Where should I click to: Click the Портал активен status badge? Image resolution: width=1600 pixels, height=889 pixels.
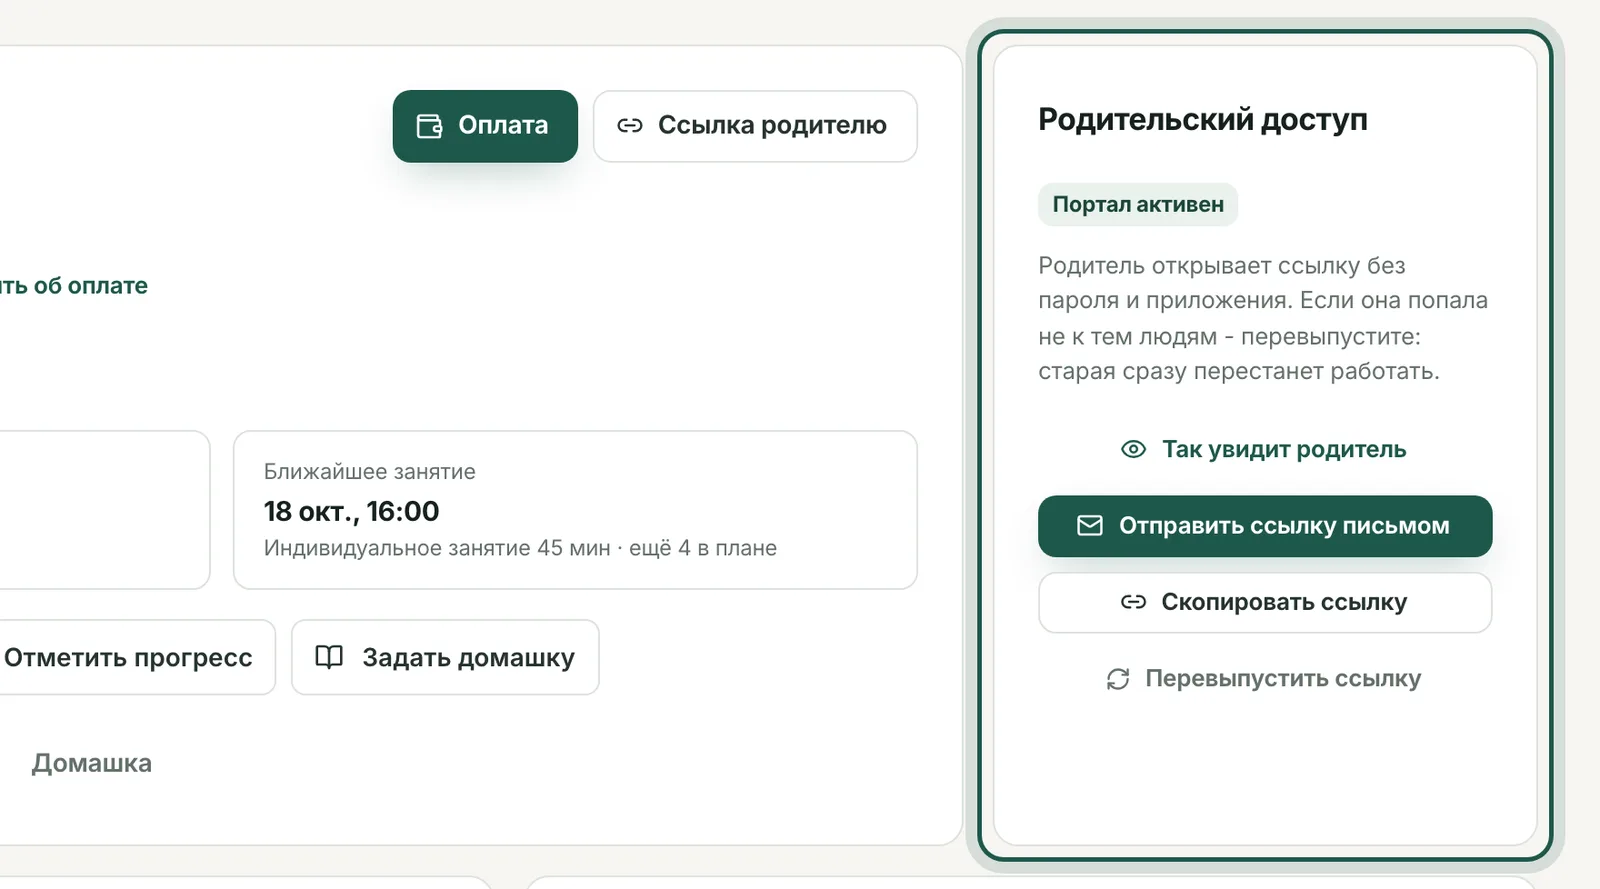[1138, 204]
